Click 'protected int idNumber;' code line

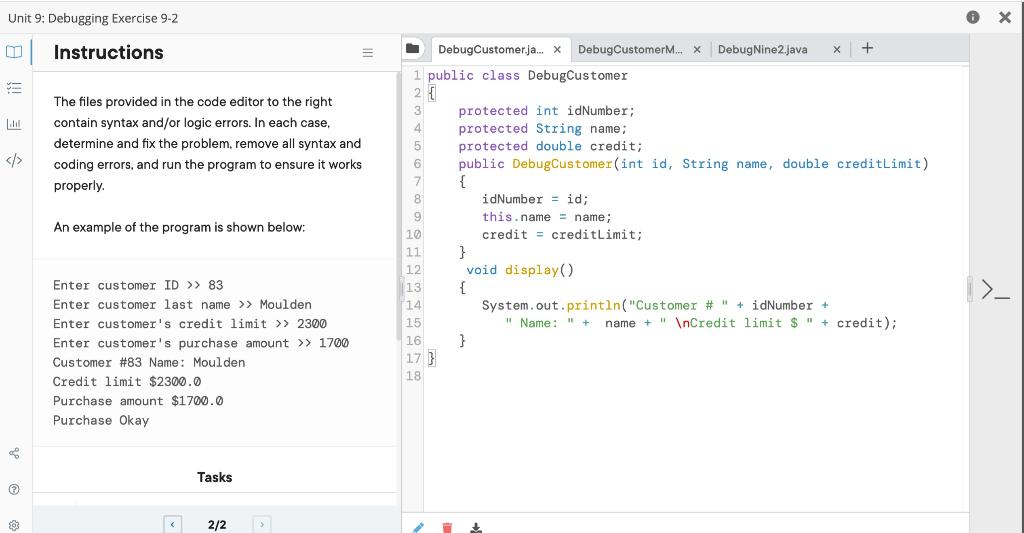tap(546, 111)
